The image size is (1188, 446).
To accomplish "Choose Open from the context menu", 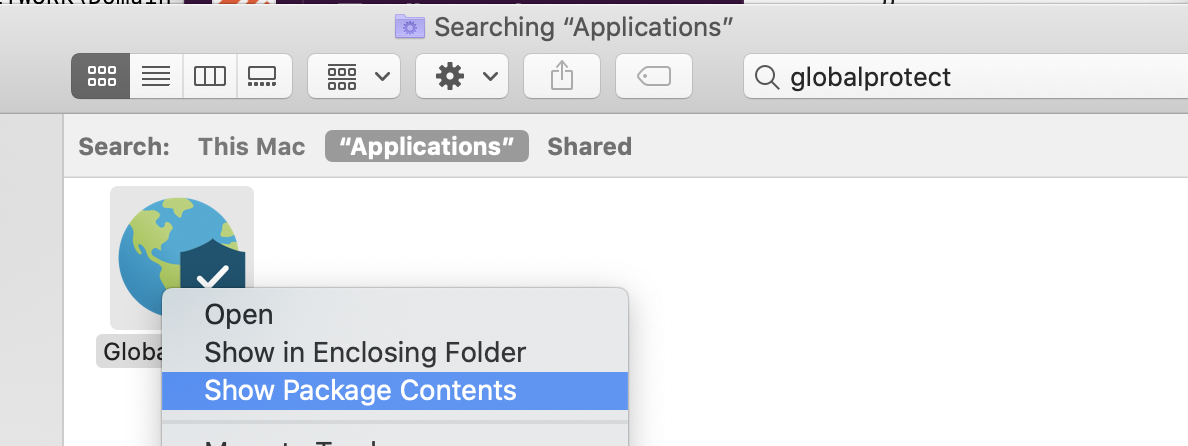I will 239,315.
